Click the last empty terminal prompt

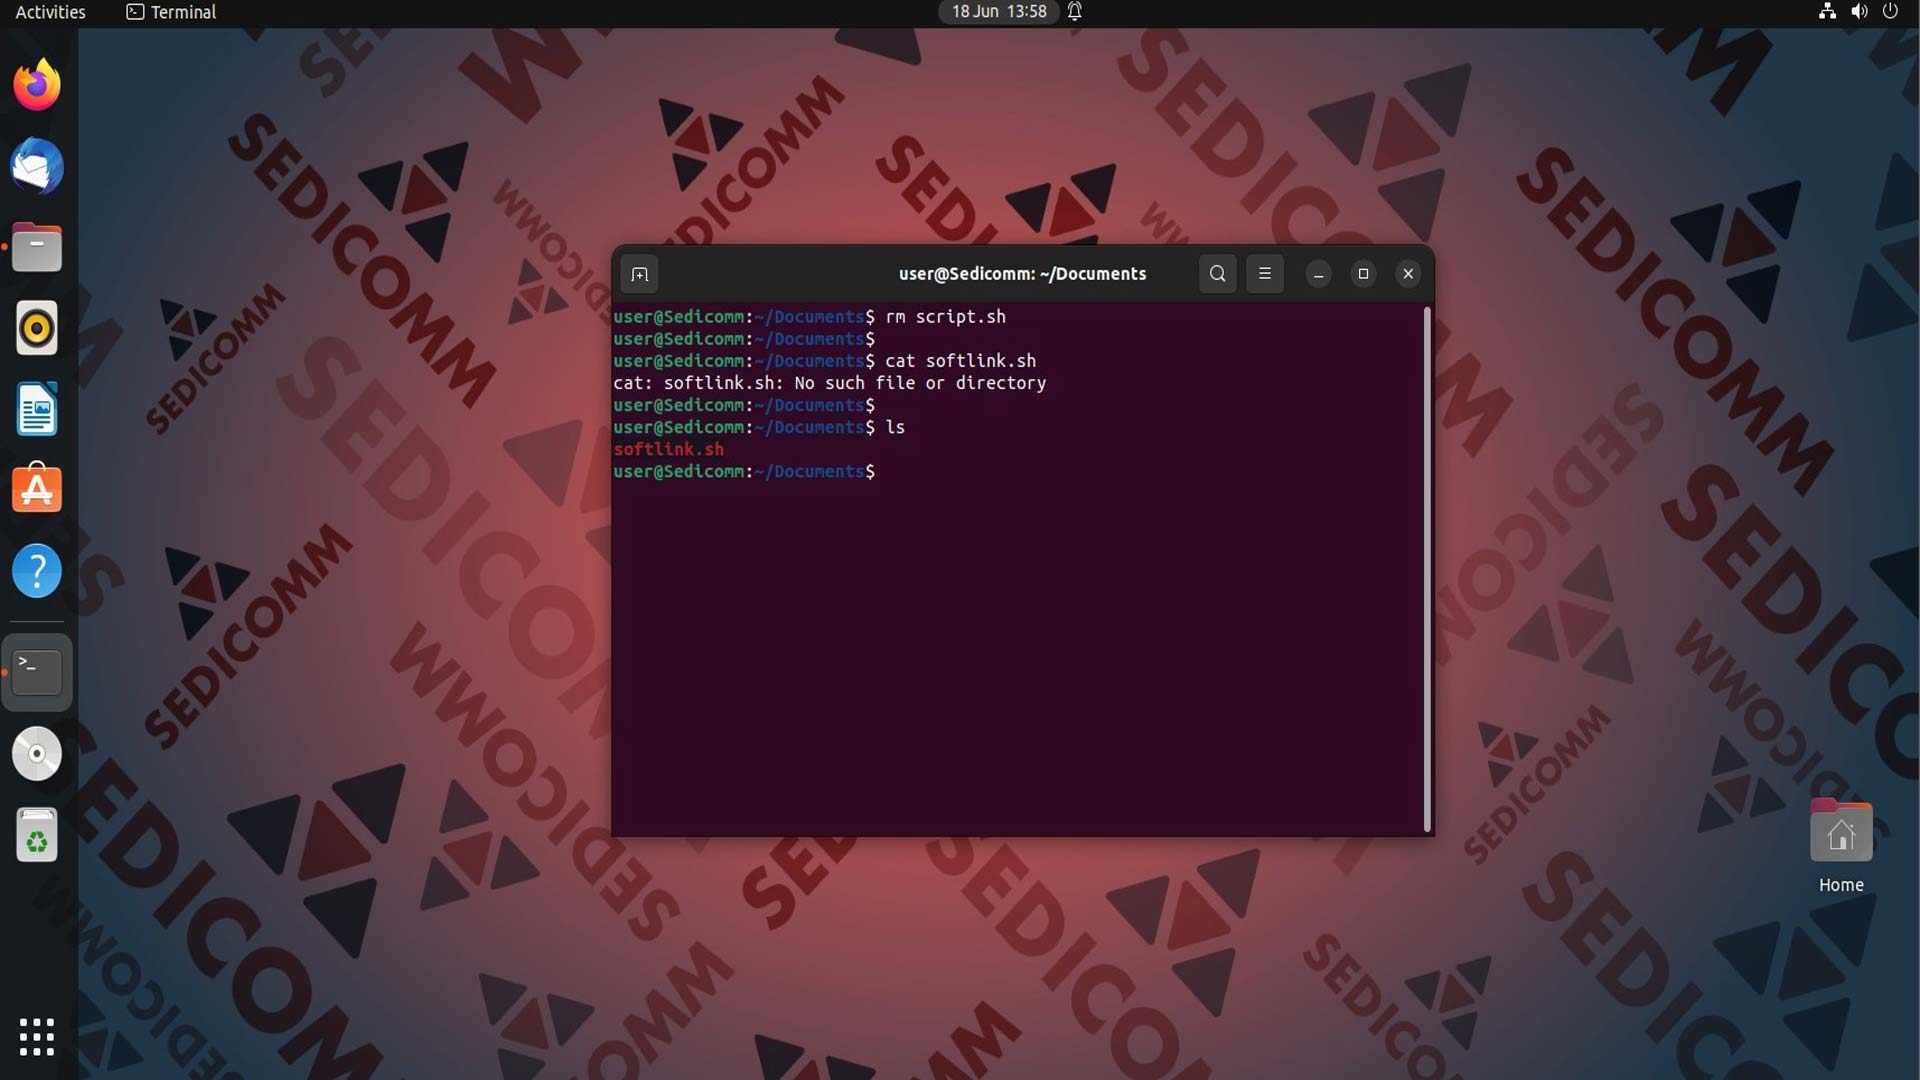(x=744, y=471)
